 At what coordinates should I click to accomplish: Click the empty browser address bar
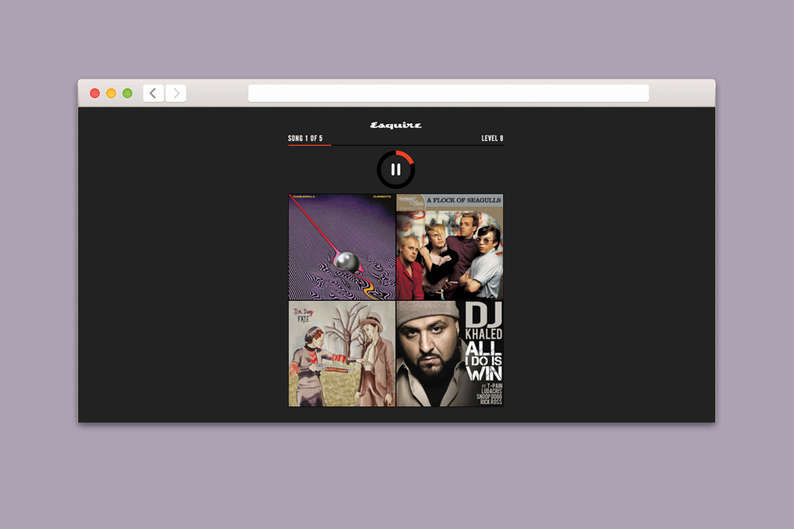pyautogui.click(x=448, y=93)
